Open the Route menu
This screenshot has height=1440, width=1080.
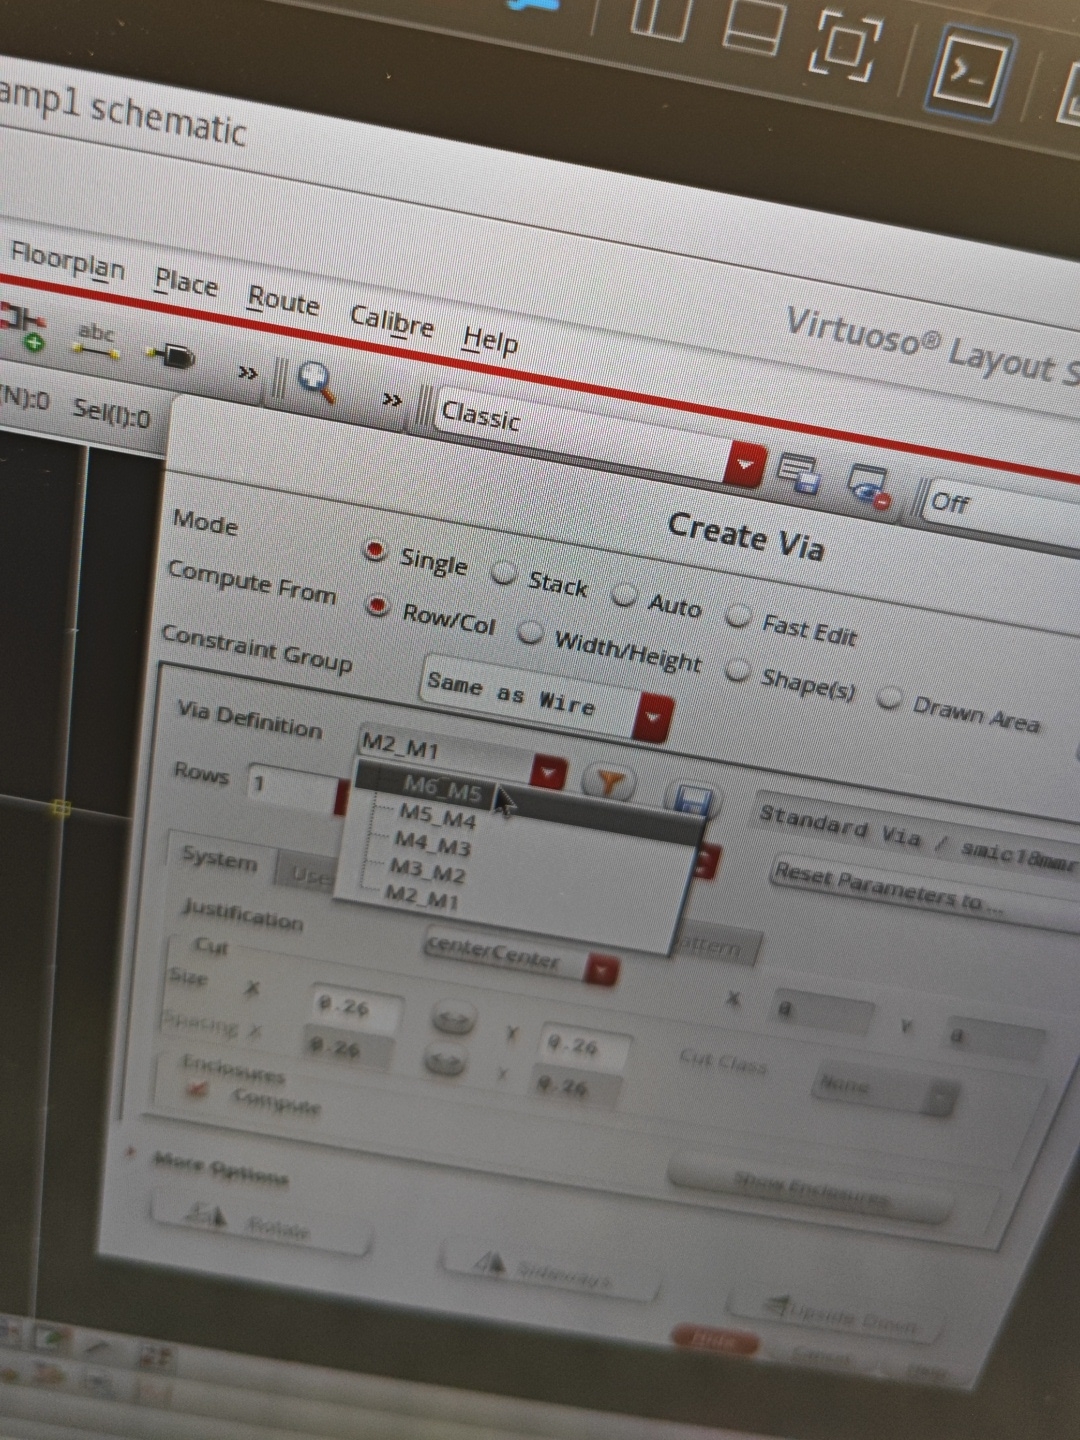pos(283,299)
